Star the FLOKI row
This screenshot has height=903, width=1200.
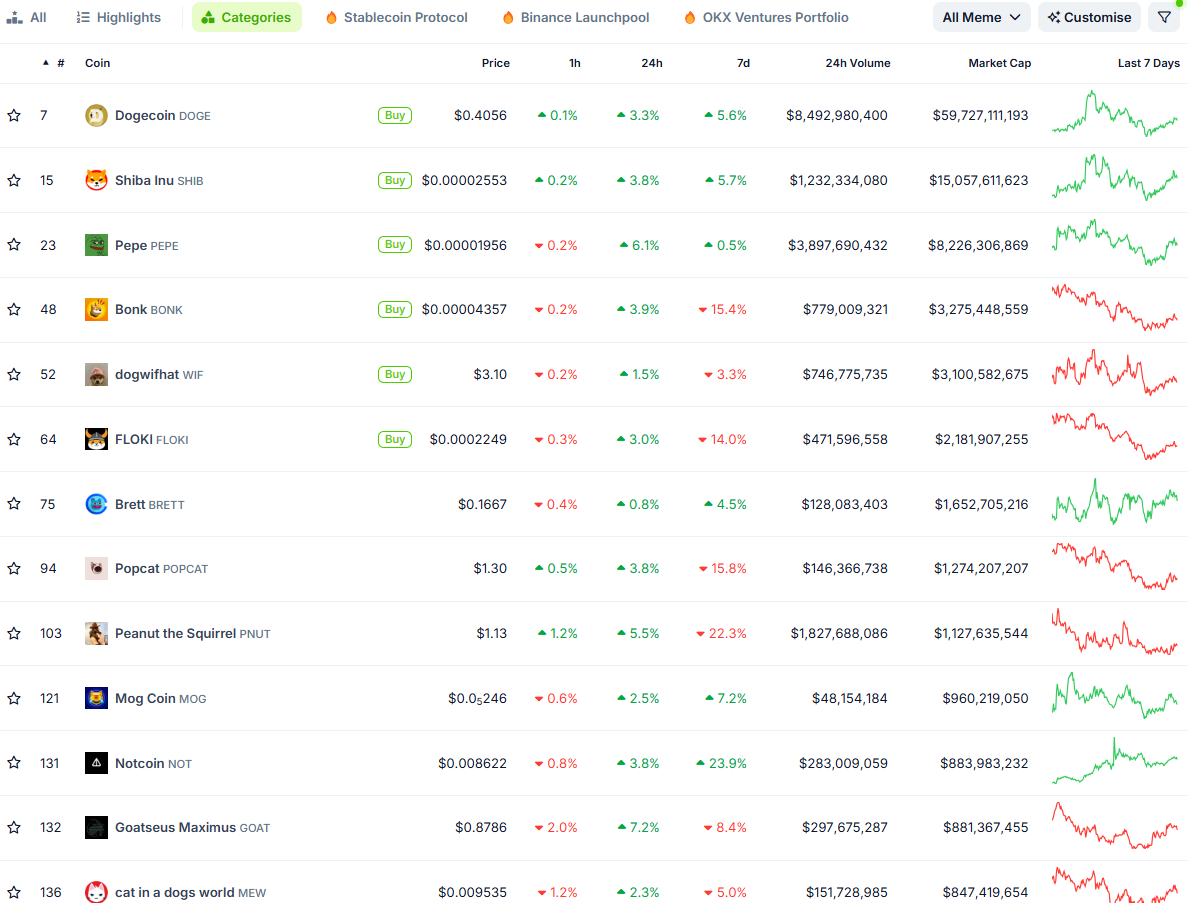(14, 439)
